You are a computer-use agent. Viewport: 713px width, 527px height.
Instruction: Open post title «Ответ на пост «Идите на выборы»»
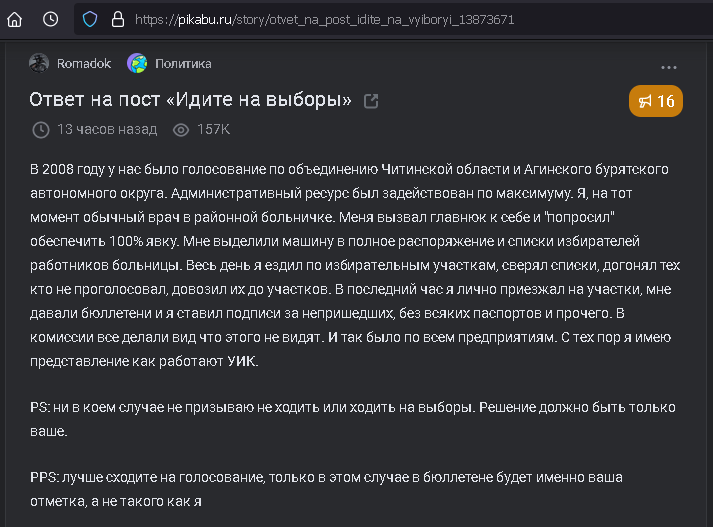pos(190,100)
